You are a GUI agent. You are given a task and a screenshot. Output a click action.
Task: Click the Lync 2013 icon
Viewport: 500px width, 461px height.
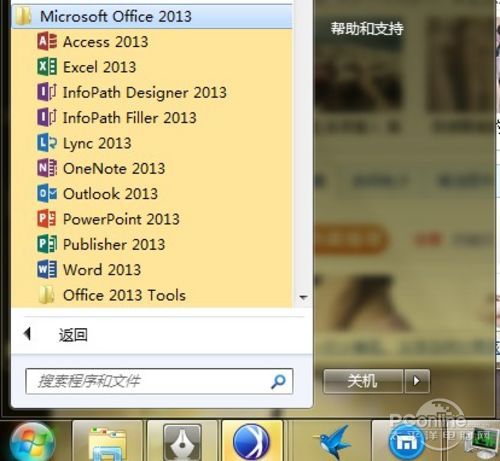coord(47,143)
